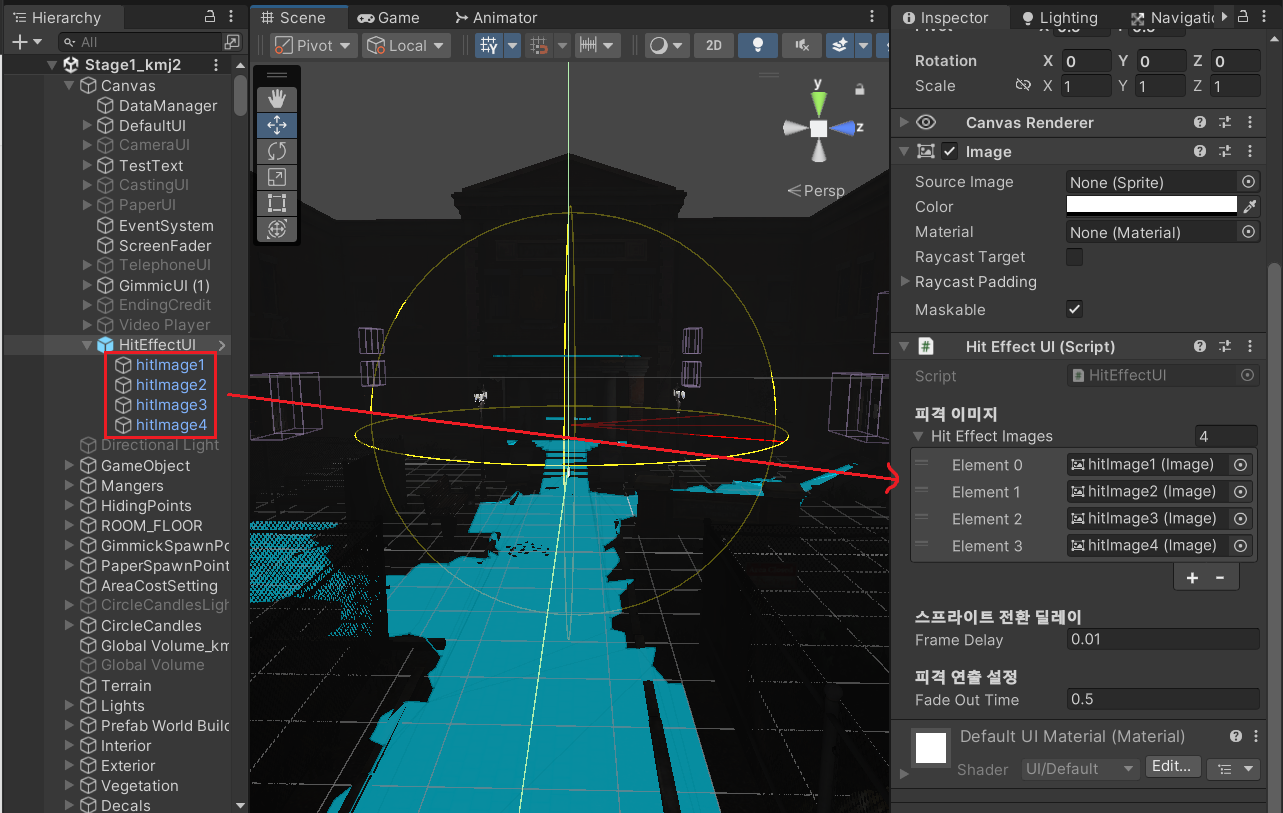The image size is (1283, 813).
Task: Expand the Raycast Padding foldout
Action: coord(905,282)
